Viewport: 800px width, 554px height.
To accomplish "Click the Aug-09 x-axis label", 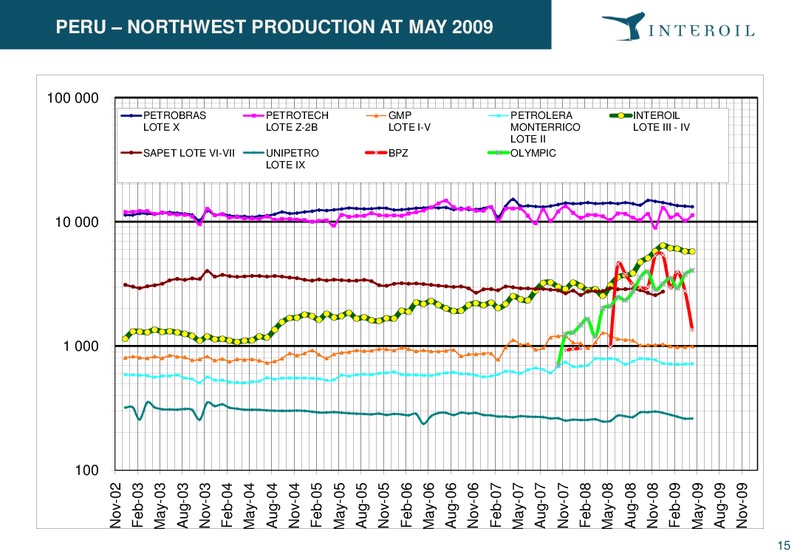I will click(721, 506).
